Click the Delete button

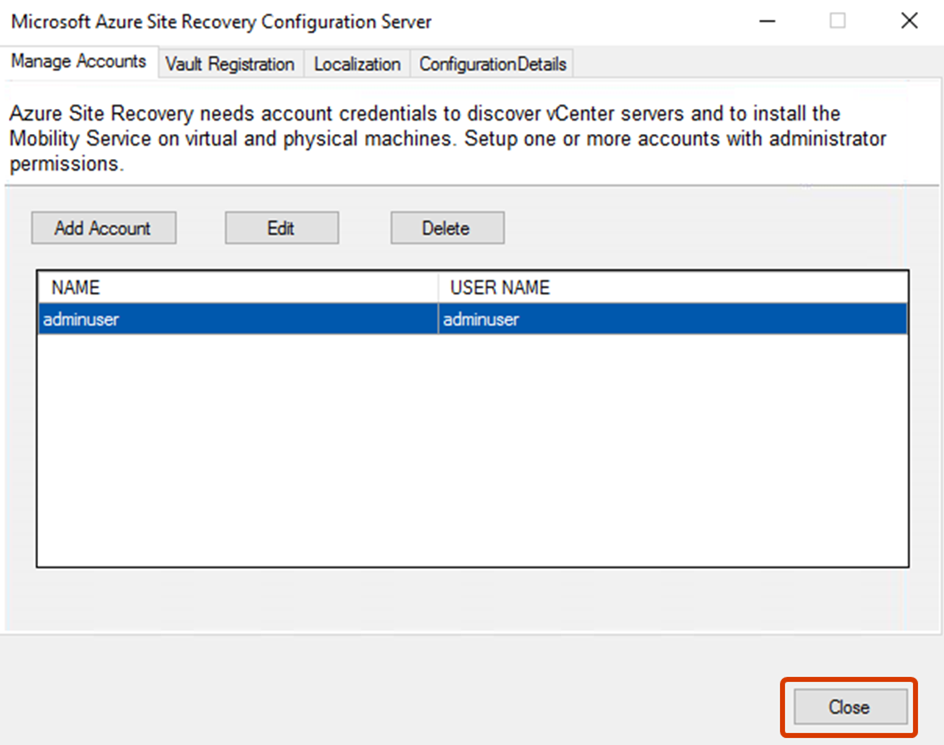pyautogui.click(x=446, y=227)
